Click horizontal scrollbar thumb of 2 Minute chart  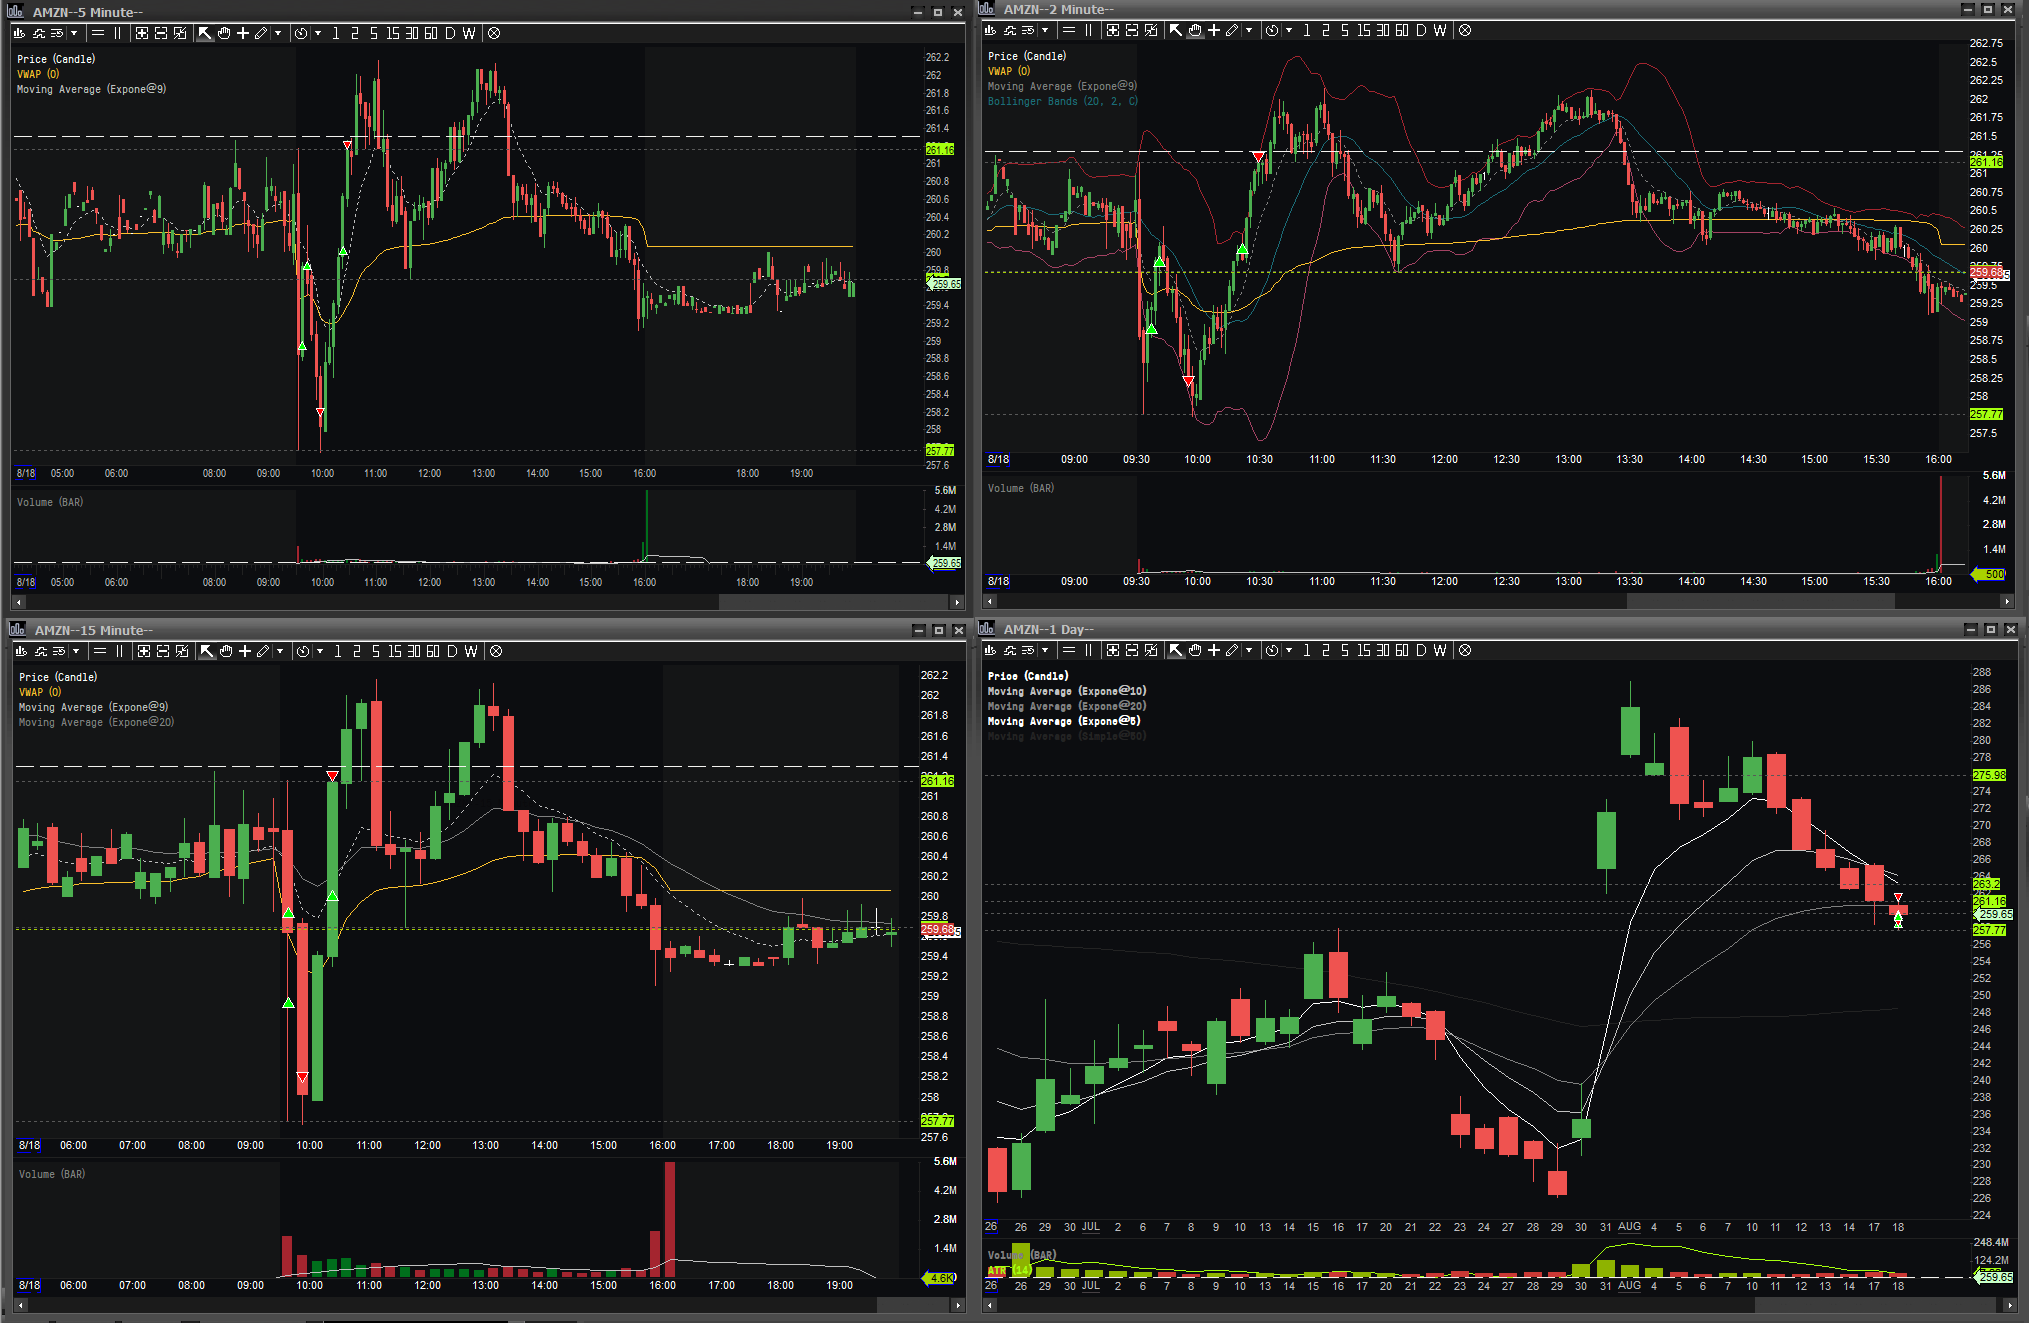click(1760, 601)
